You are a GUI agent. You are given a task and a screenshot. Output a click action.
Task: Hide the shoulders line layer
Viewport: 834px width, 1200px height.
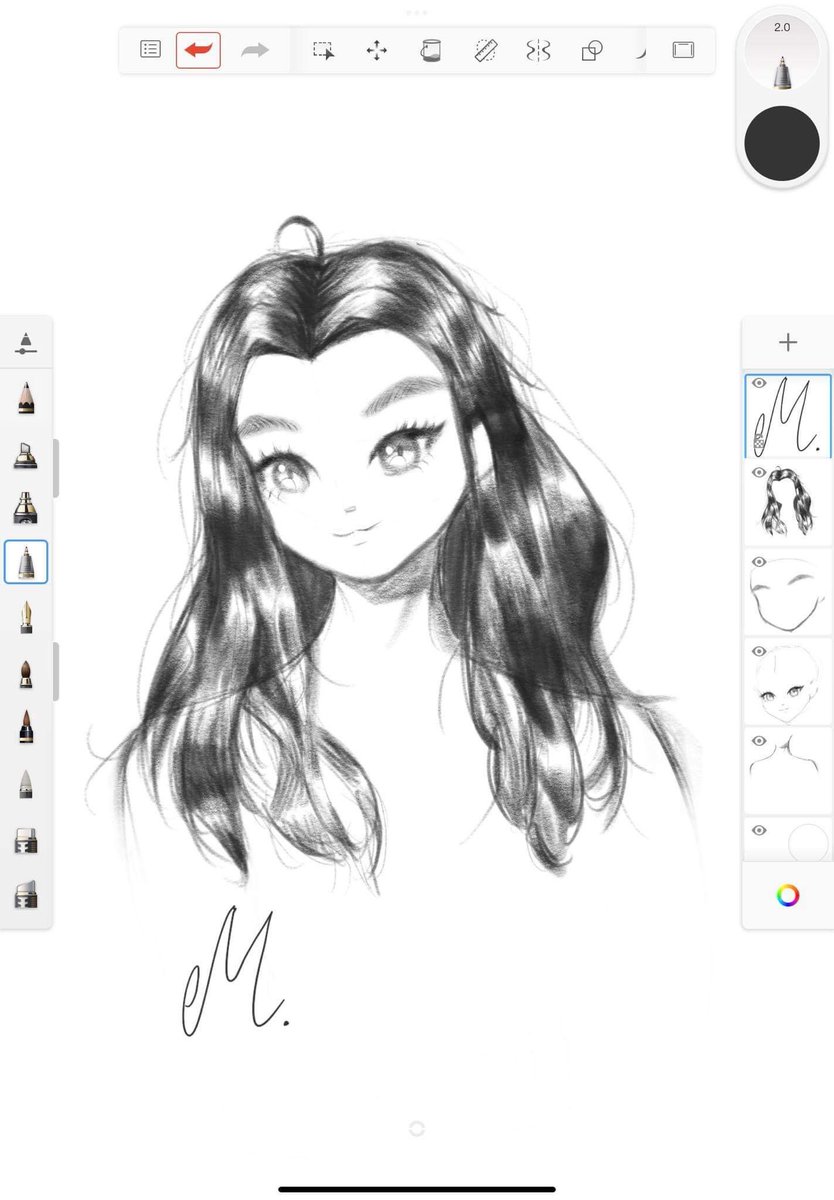[759, 741]
